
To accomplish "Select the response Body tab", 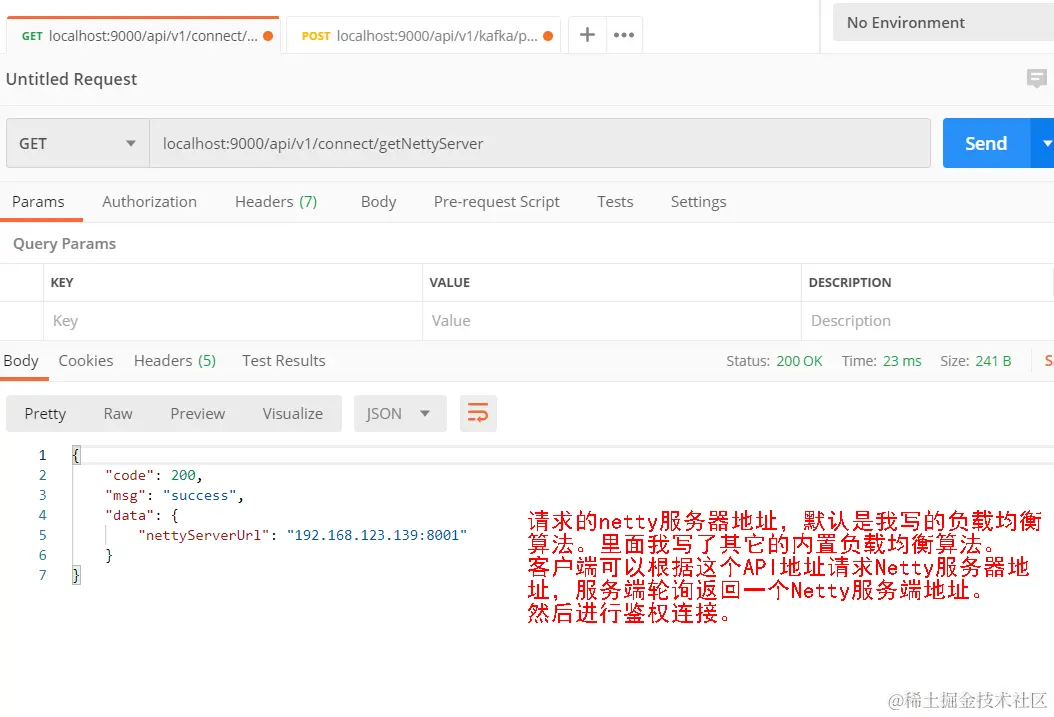I will click(21, 361).
